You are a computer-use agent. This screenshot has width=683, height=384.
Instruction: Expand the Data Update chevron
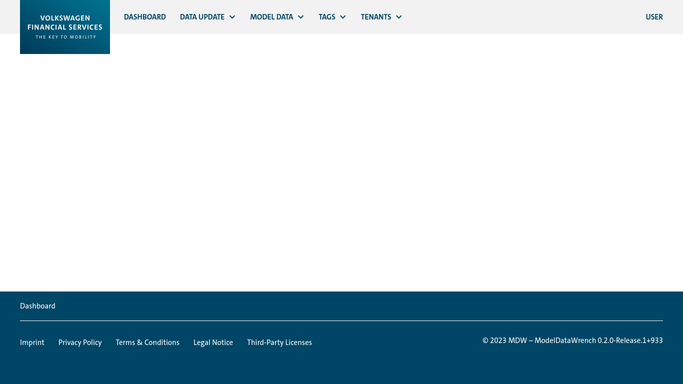coord(232,17)
